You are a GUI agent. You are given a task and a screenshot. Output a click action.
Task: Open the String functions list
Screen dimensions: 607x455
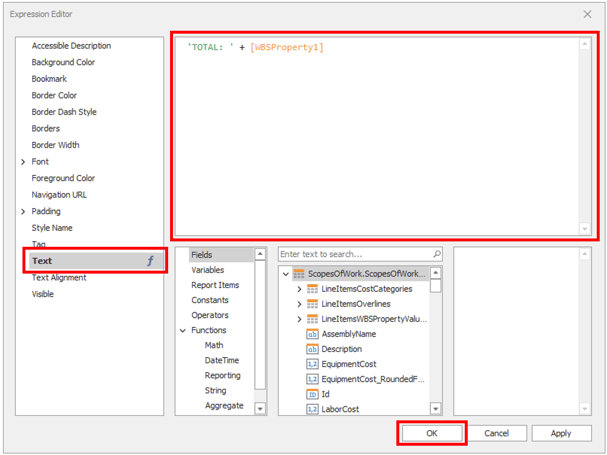point(216,390)
